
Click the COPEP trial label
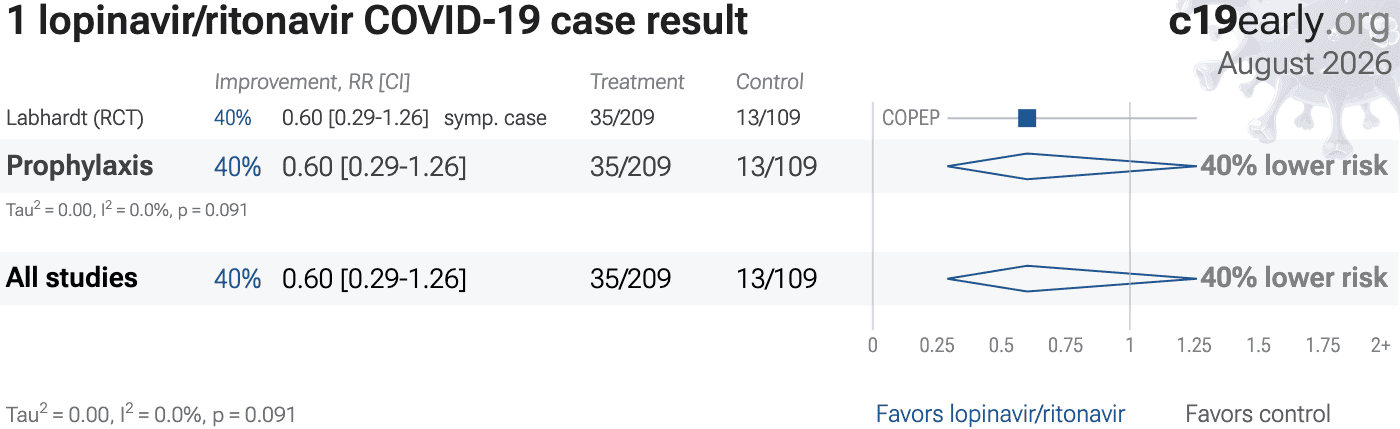tap(911, 118)
